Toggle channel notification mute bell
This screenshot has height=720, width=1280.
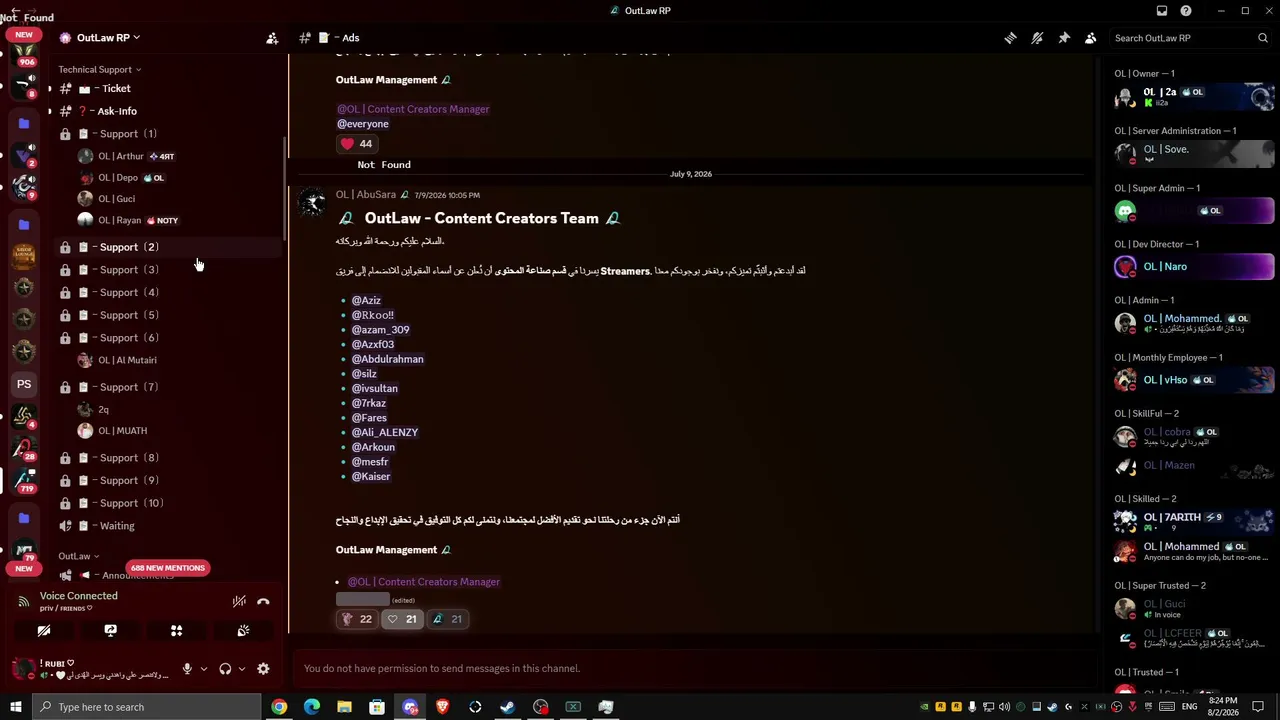(x=1037, y=38)
